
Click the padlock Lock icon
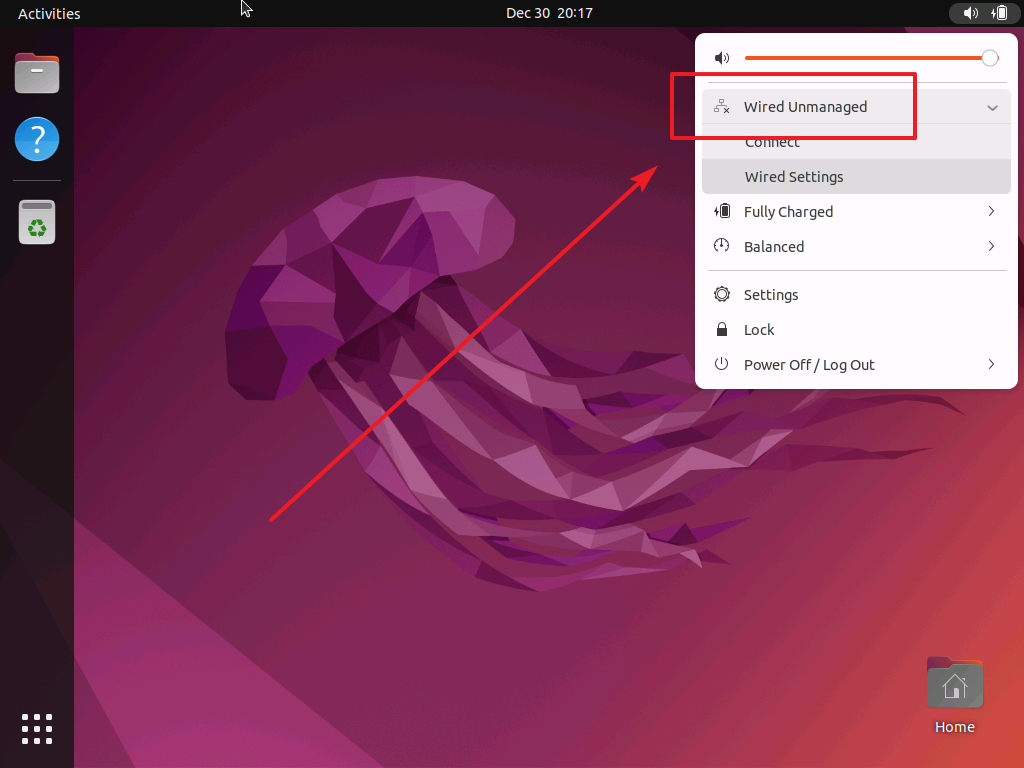[x=722, y=329]
